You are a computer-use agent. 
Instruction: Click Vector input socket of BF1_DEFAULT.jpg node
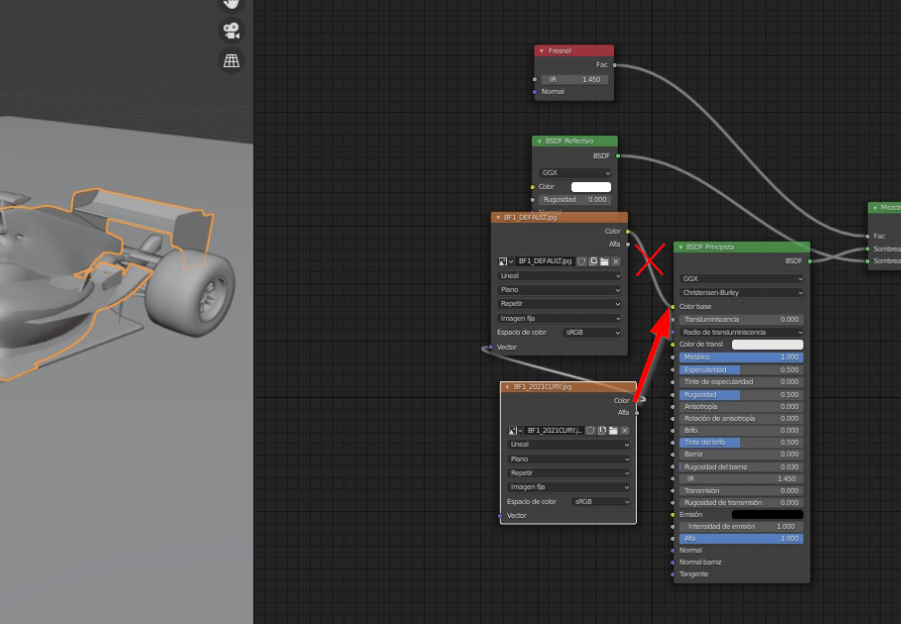491,347
